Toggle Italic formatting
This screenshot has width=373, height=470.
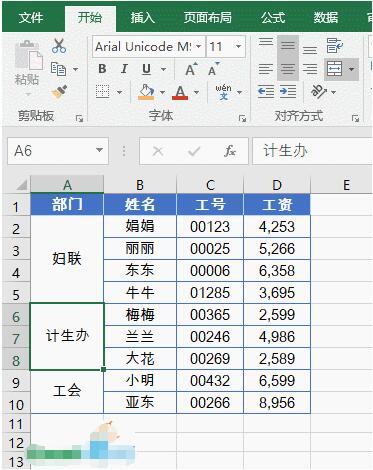click(x=124, y=69)
